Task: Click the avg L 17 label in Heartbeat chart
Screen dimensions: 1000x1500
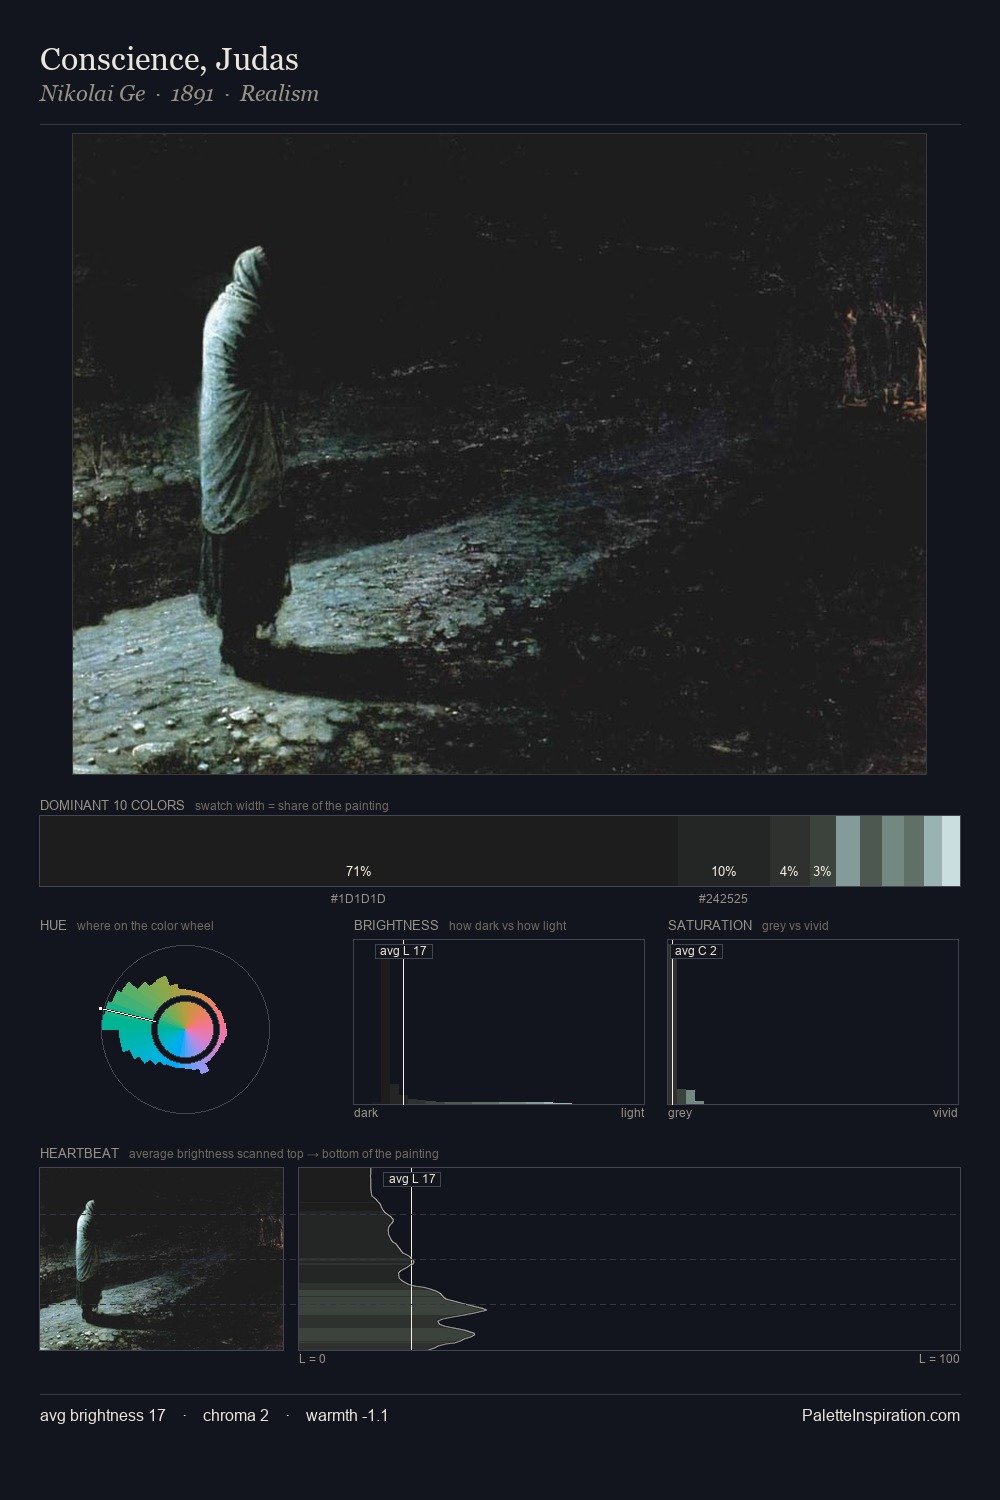Action: [412, 1179]
